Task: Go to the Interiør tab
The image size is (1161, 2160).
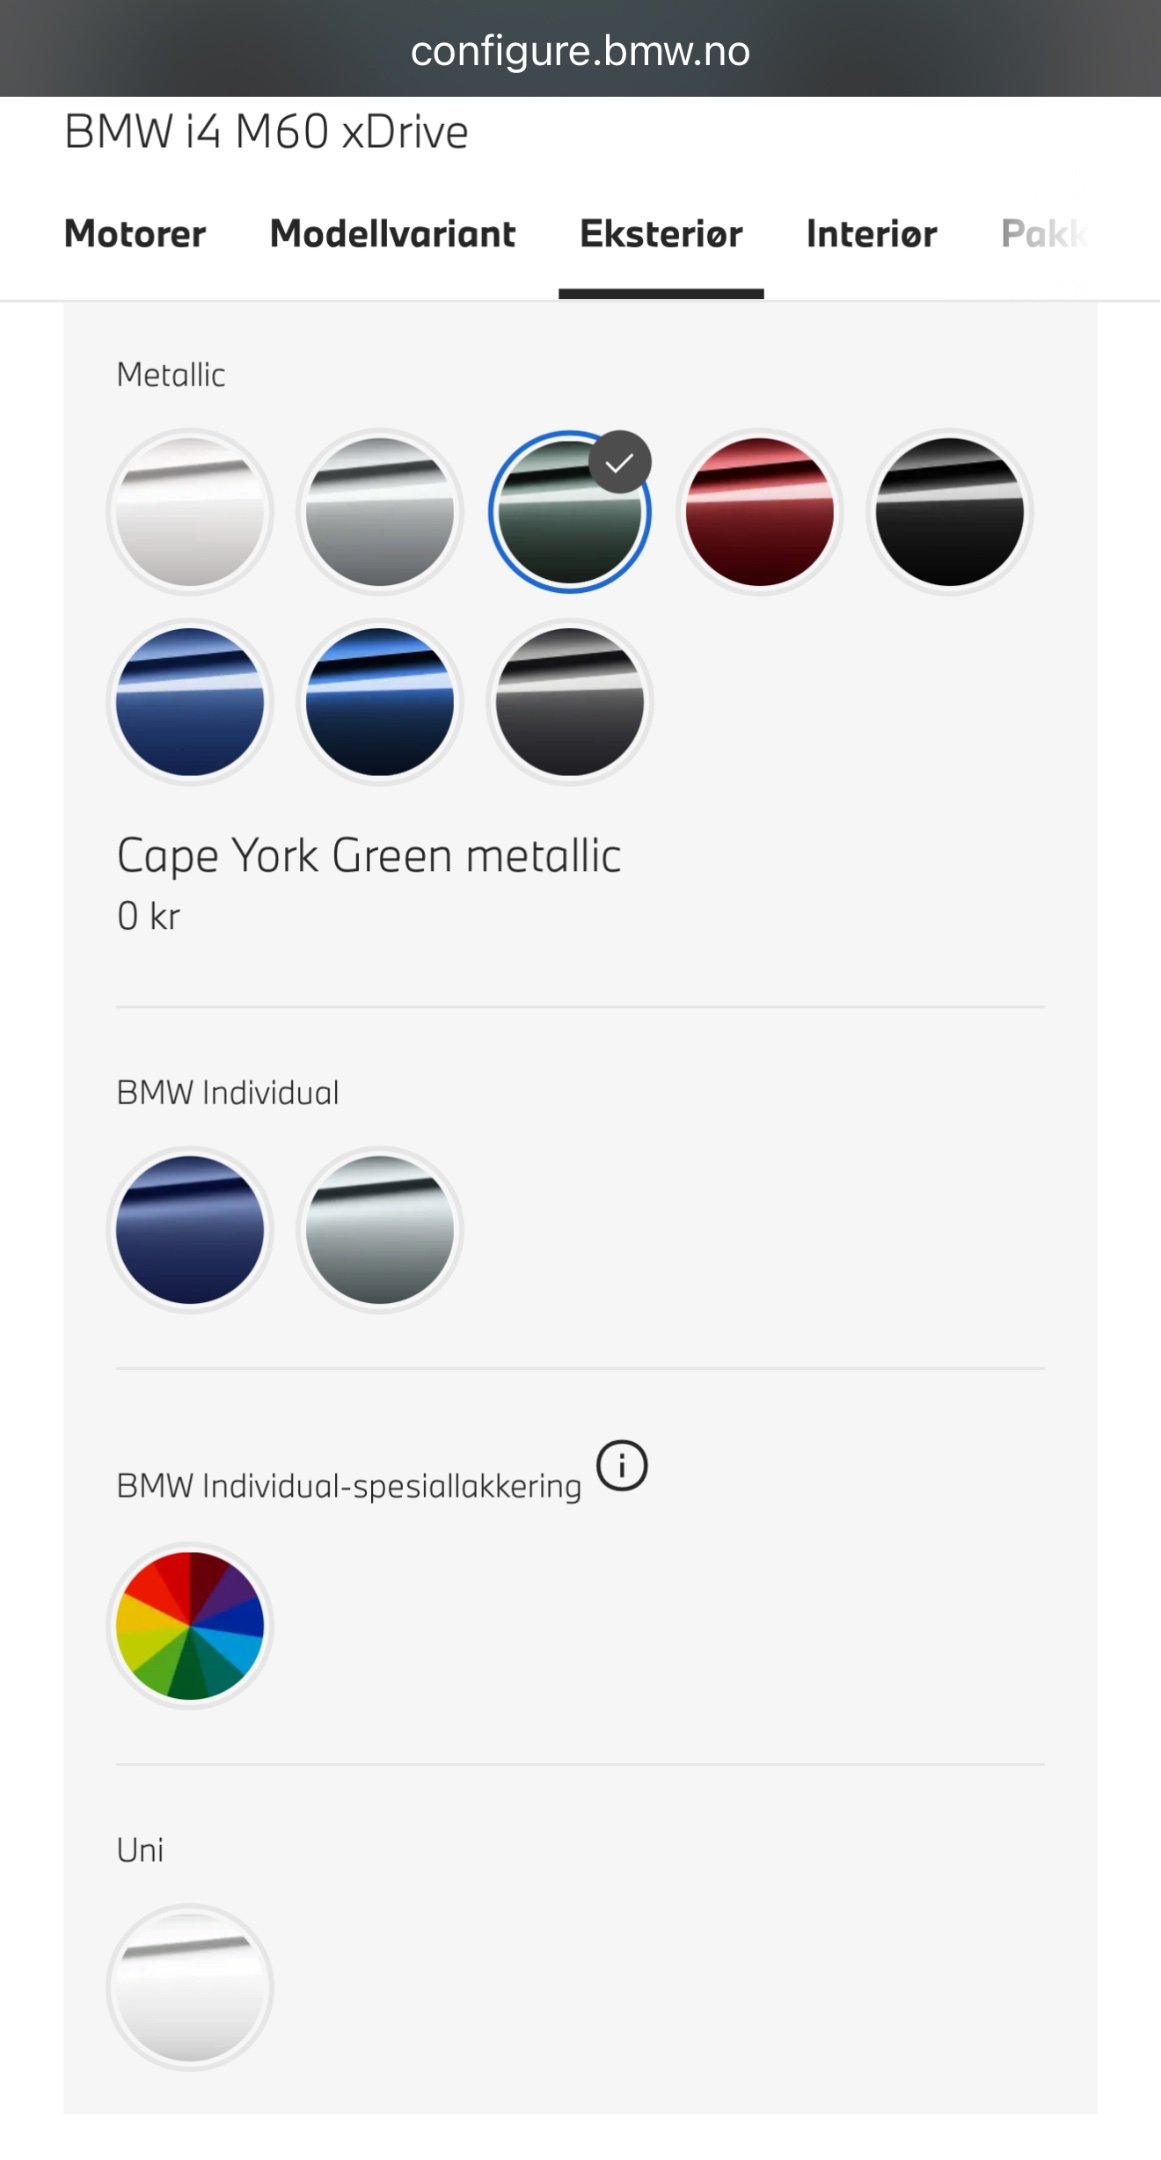Action: tap(872, 234)
